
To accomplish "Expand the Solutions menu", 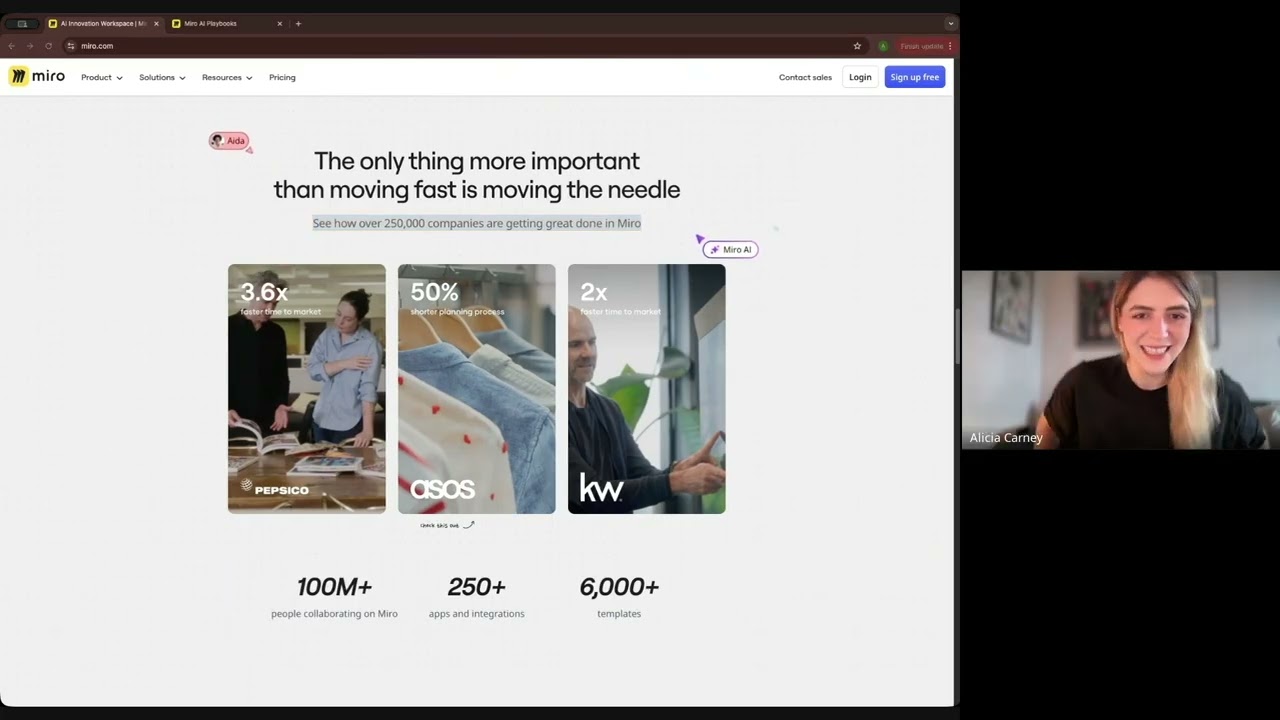I will pos(162,77).
